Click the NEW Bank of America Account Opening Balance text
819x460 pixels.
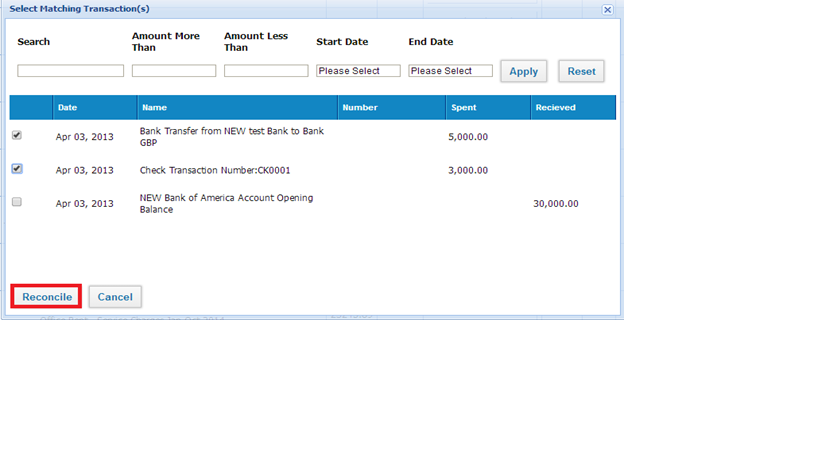click(226, 204)
